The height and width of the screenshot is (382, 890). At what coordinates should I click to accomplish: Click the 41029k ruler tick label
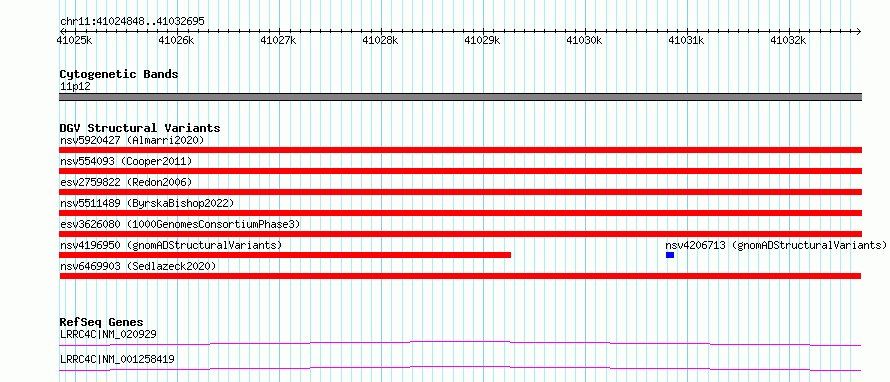pyautogui.click(x=482, y=40)
